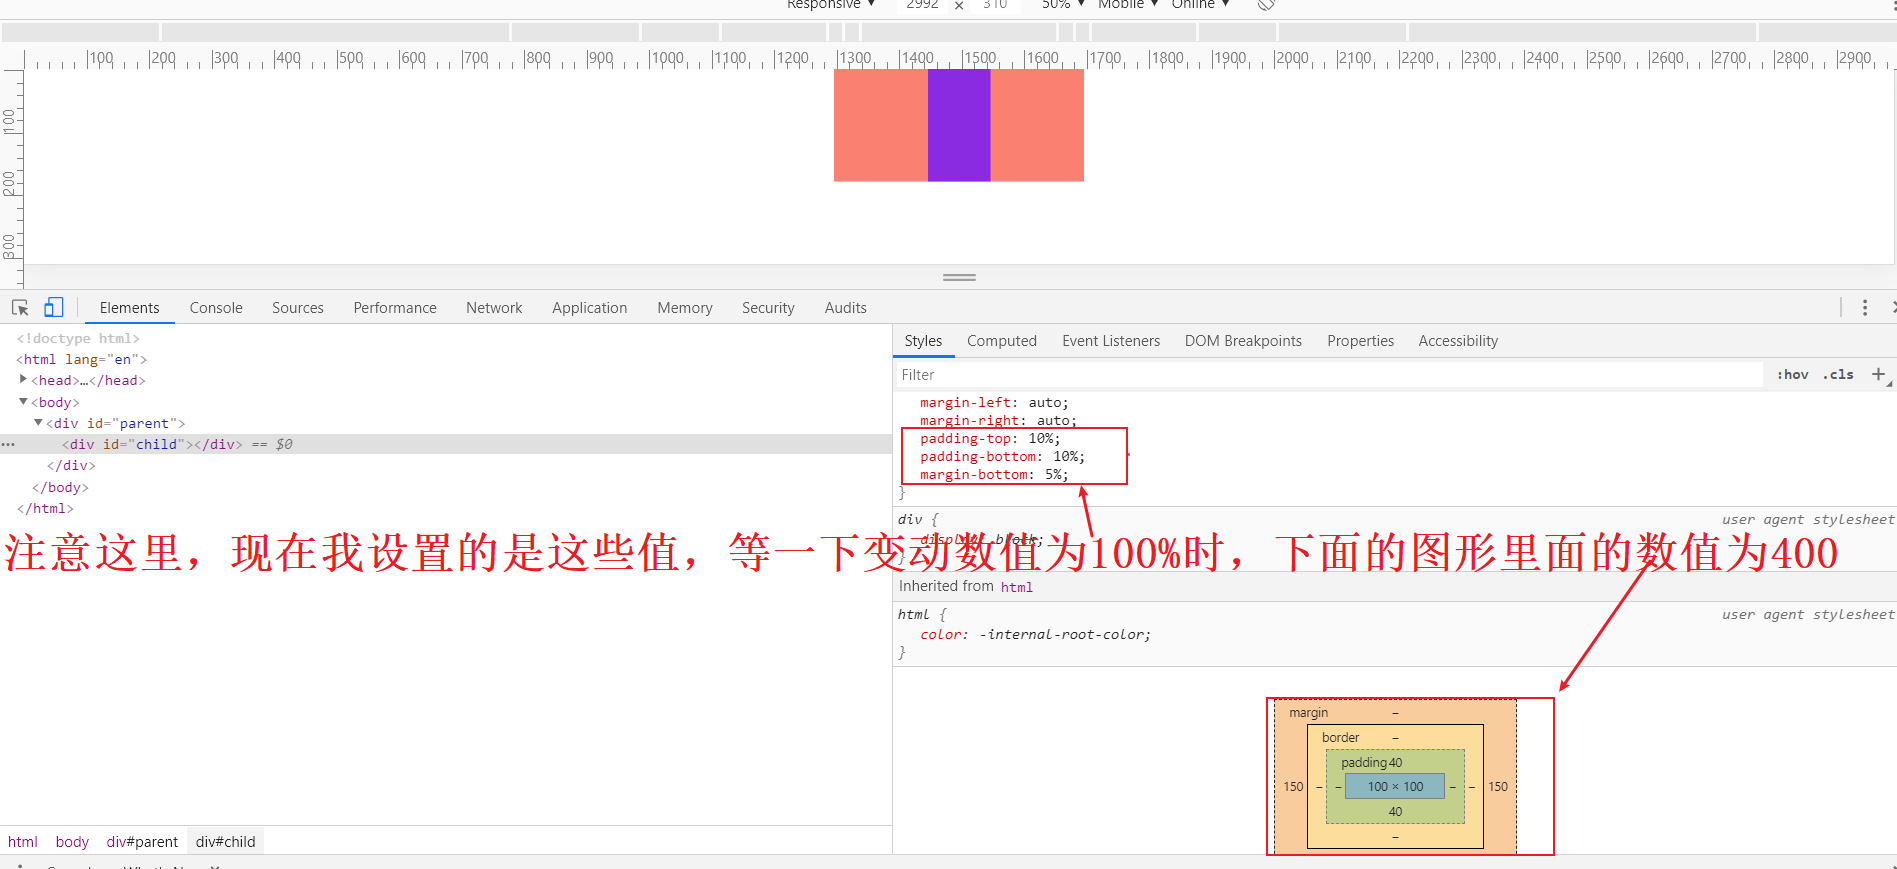Open the Performance tab
Image resolution: width=1897 pixels, height=869 pixels.
(x=395, y=308)
